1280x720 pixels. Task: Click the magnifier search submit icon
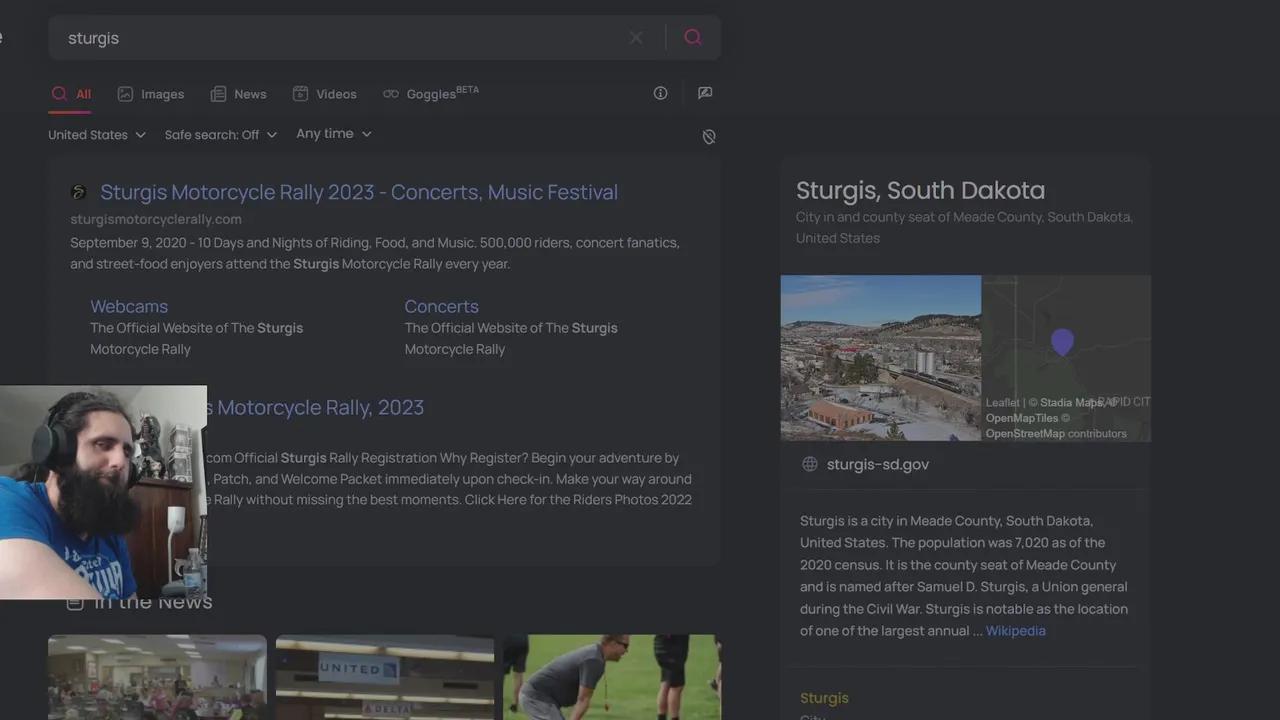pyautogui.click(x=693, y=38)
